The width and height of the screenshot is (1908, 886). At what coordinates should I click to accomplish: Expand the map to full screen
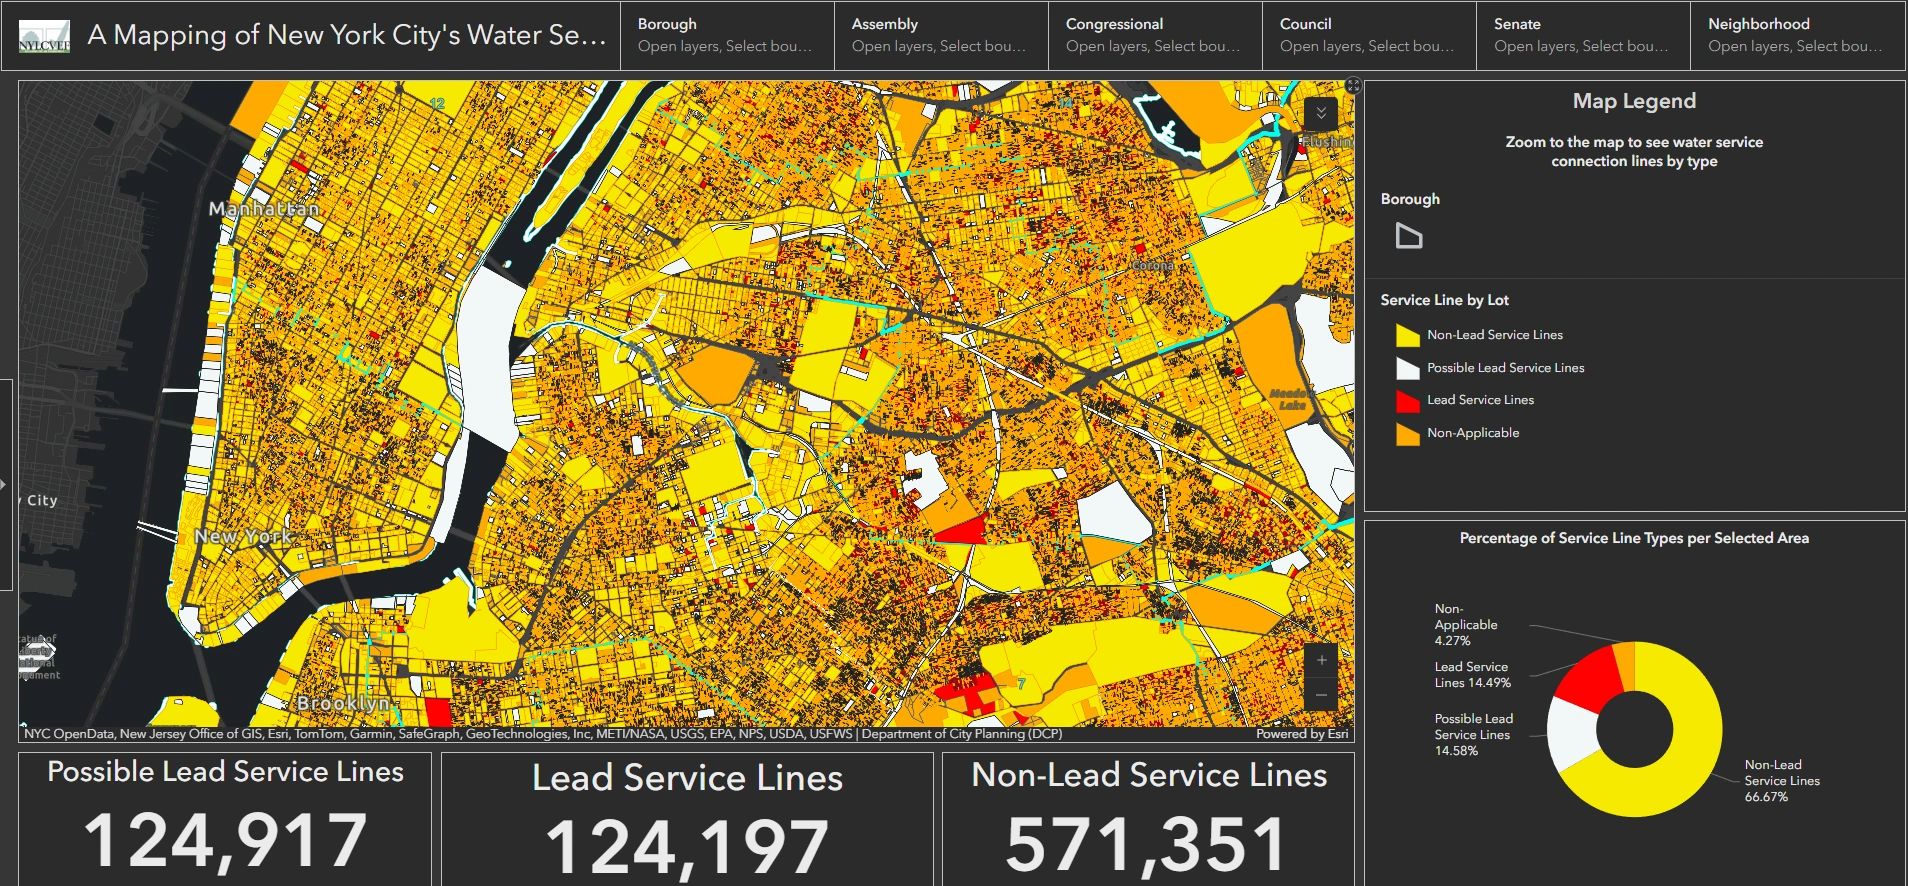click(x=1353, y=86)
